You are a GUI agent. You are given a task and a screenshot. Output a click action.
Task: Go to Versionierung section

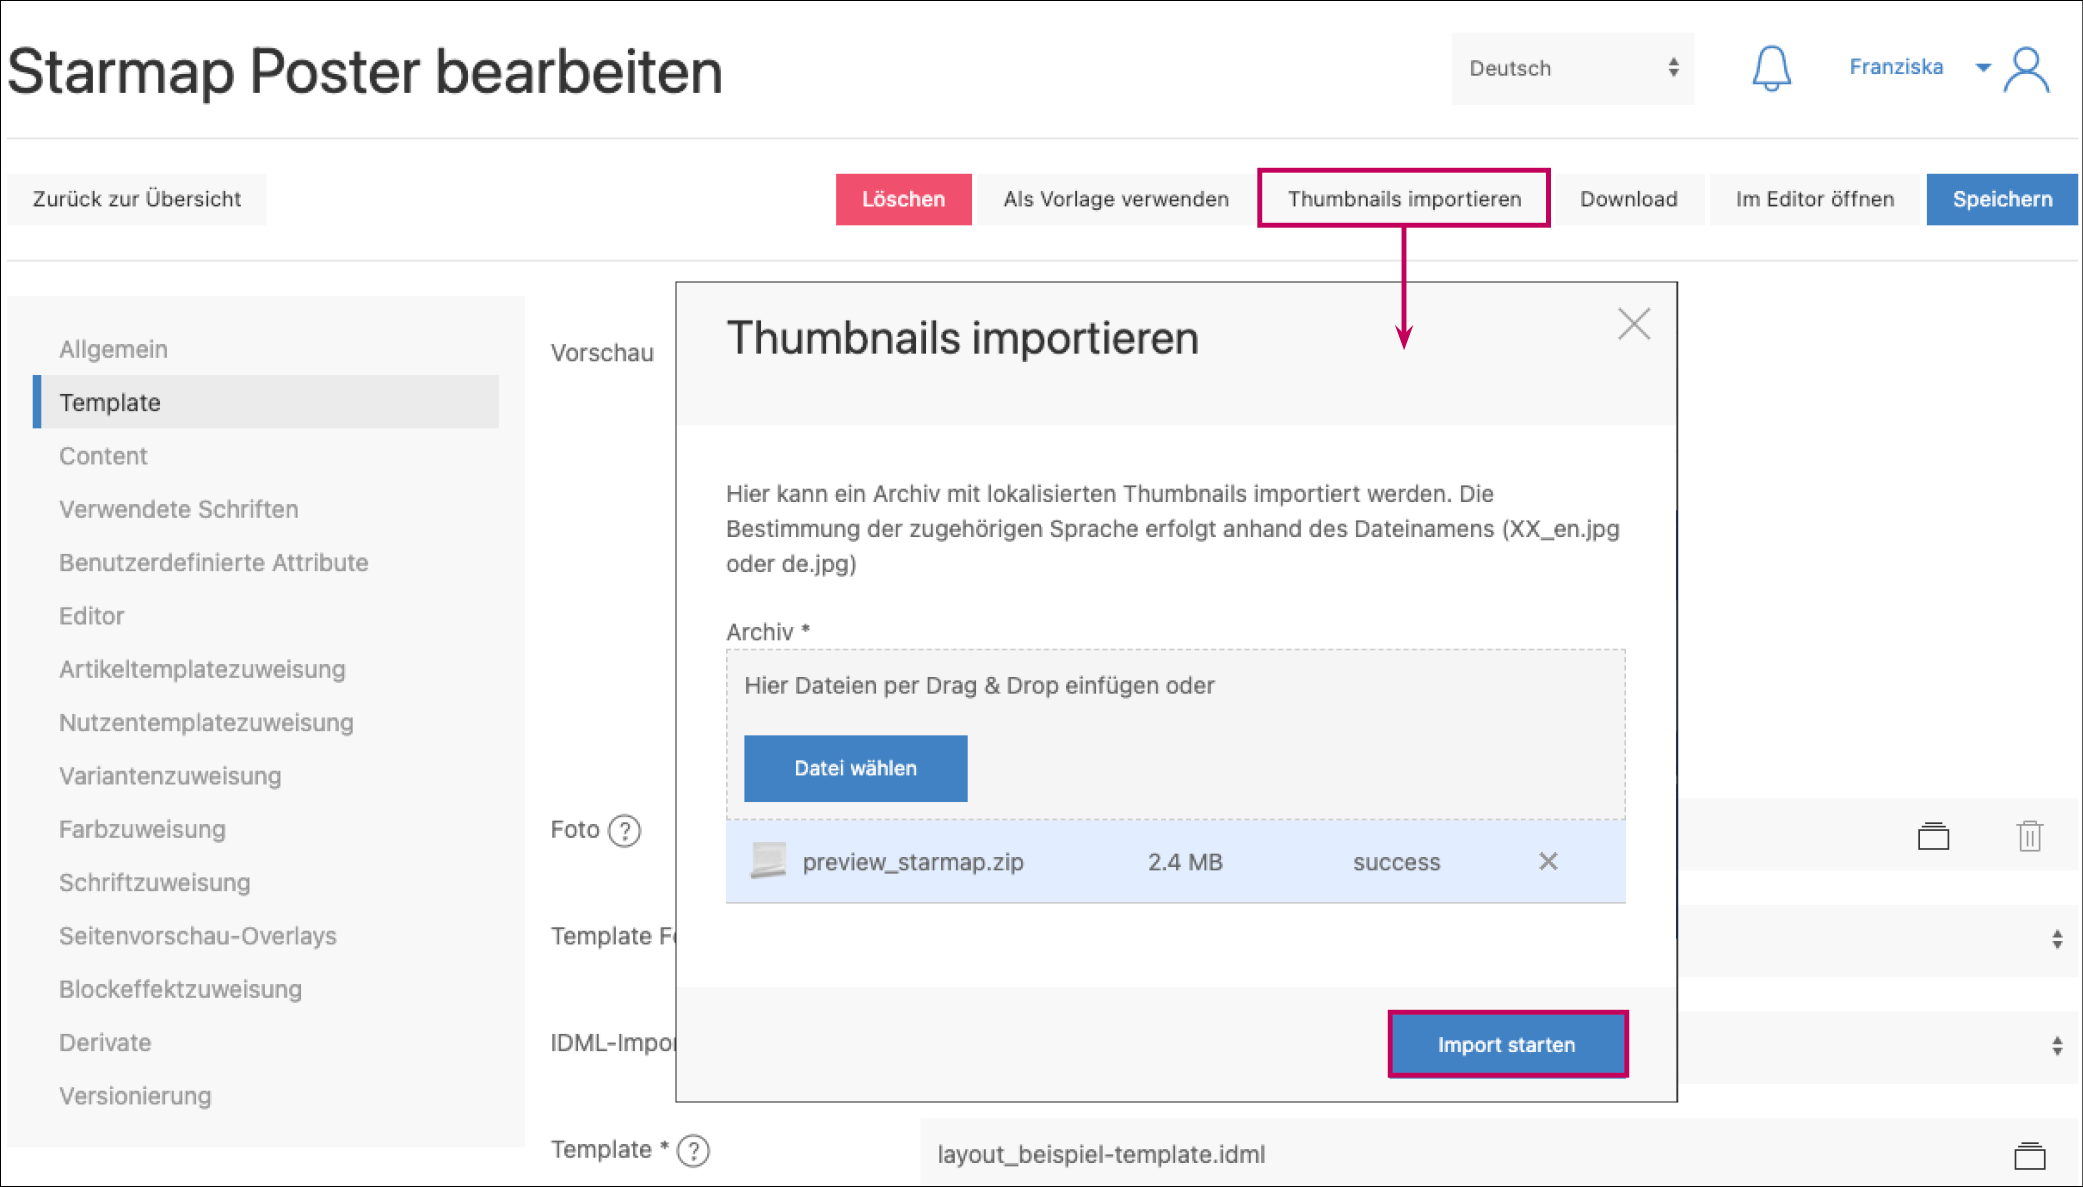pos(135,1096)
